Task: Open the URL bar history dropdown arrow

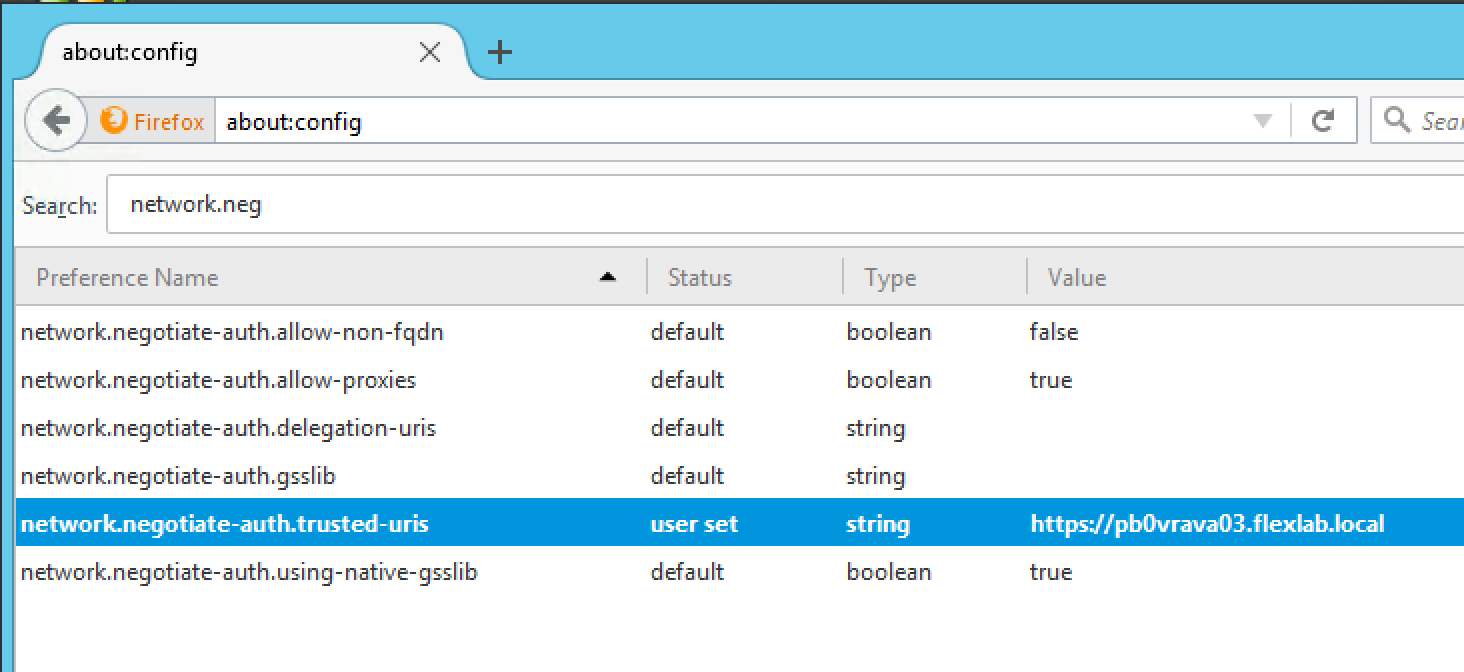Action: tap(1263, 122)
